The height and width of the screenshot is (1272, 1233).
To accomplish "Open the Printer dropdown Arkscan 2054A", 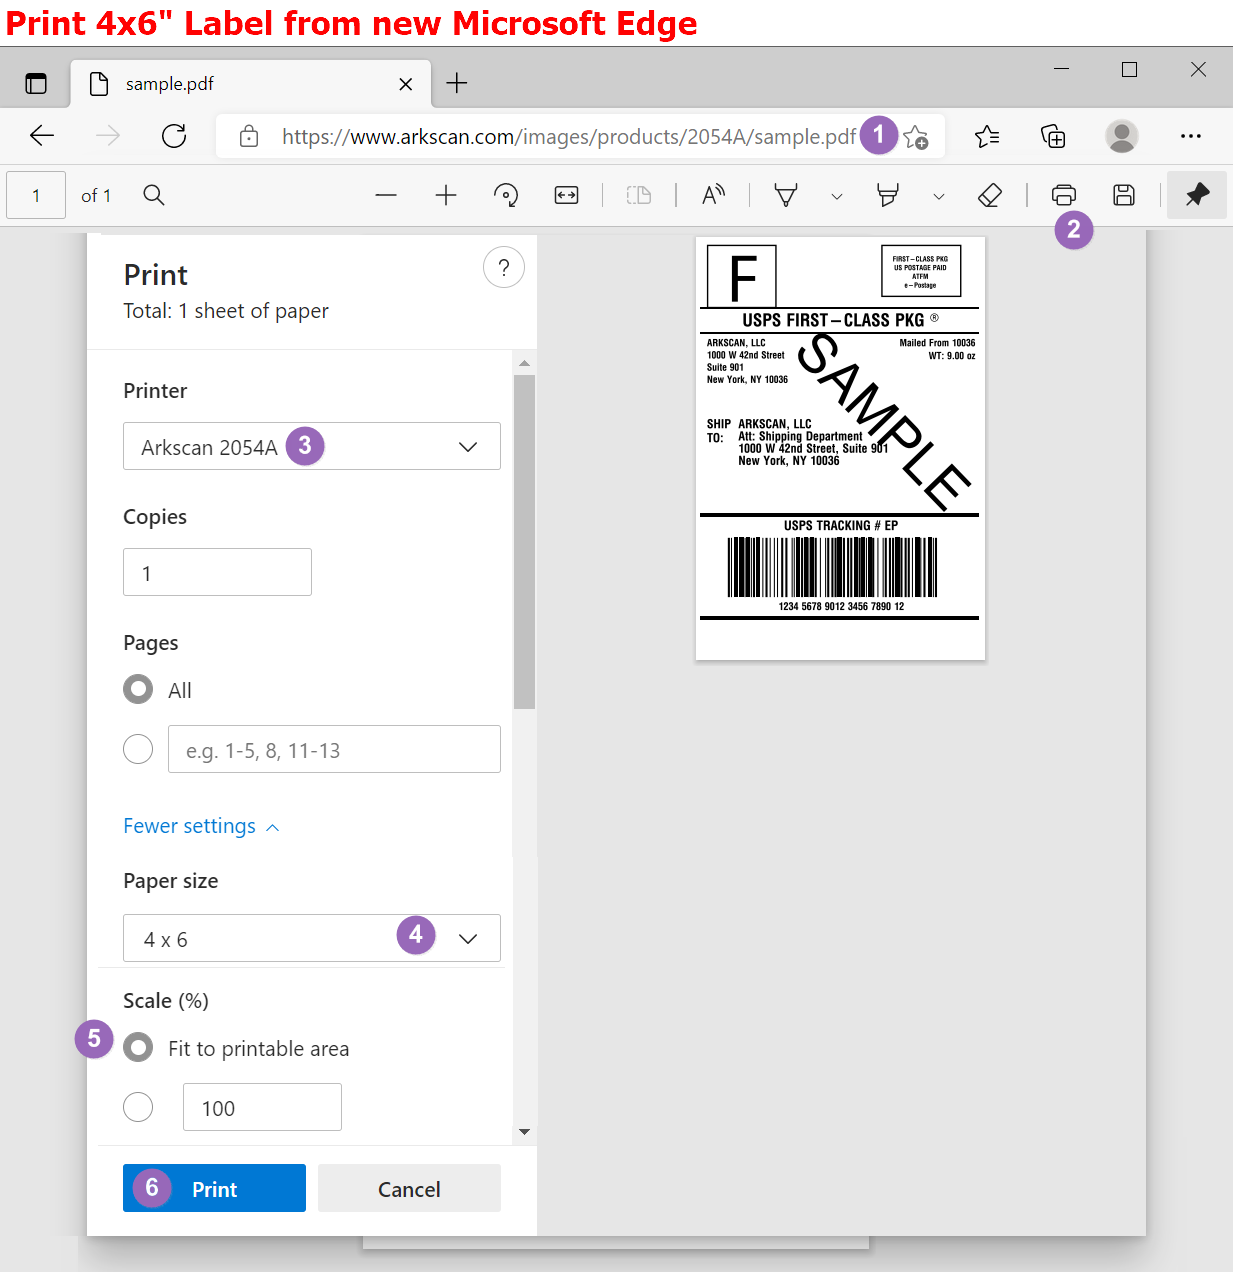I will 312,446.
